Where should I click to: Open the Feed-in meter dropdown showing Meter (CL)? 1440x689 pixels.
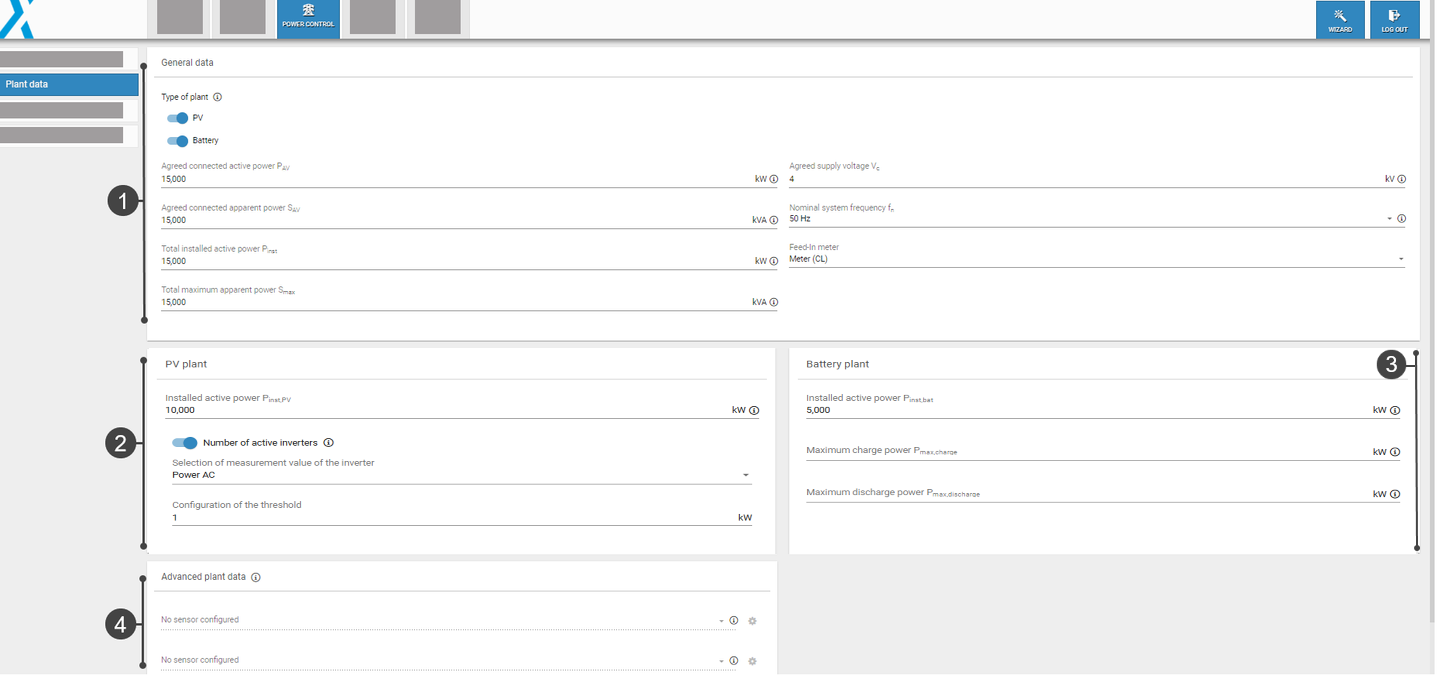pos(1400,258)
